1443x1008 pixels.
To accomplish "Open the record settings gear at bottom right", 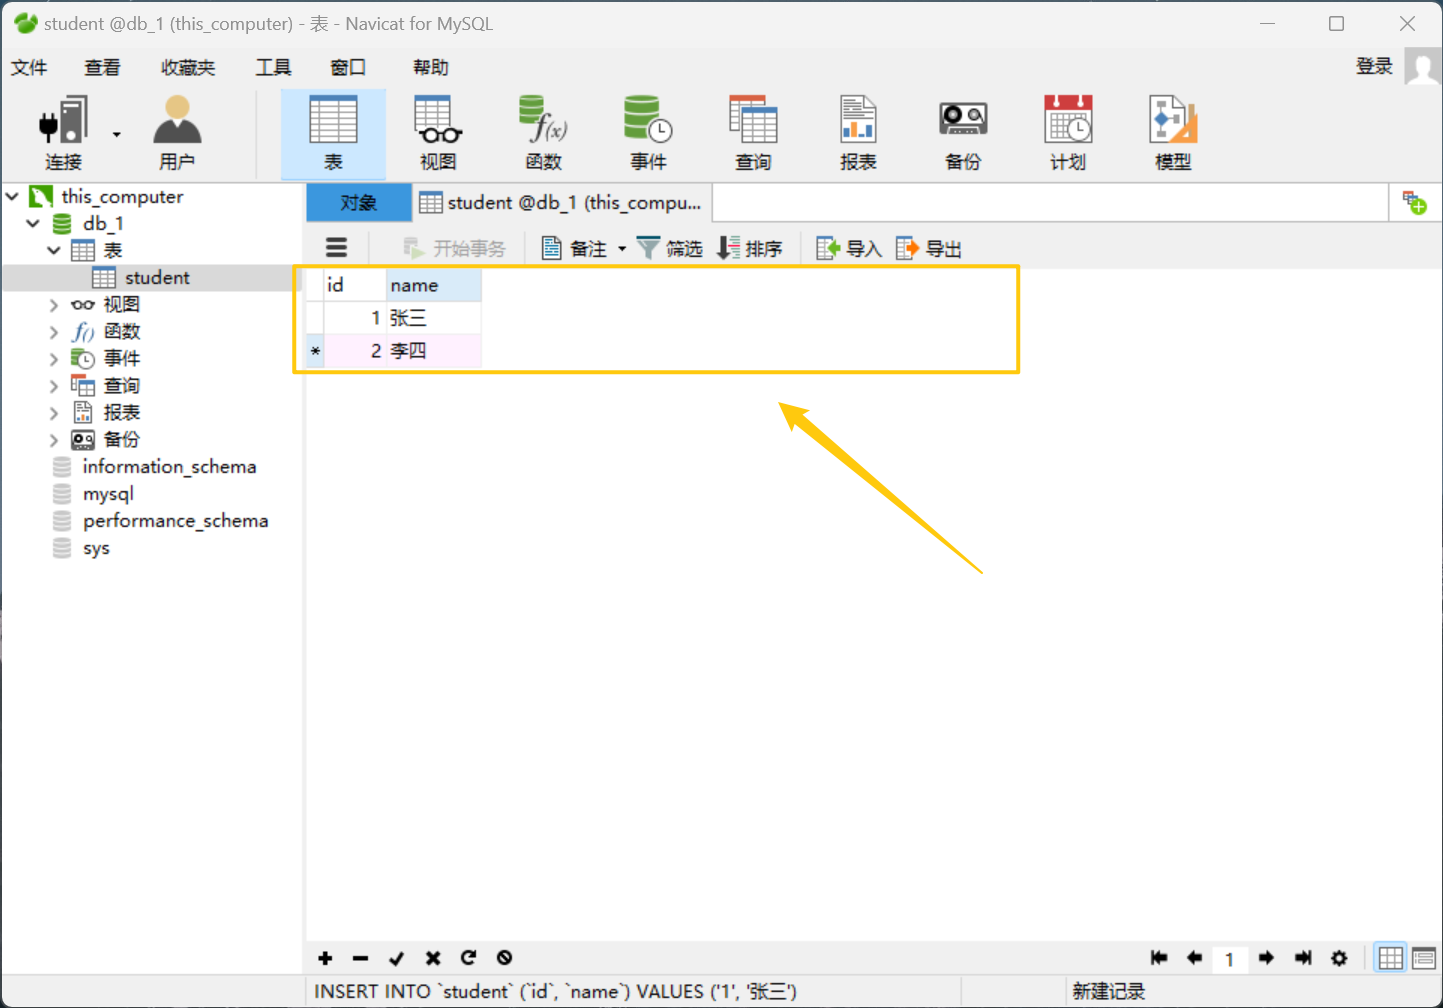I will (1338, 958).
